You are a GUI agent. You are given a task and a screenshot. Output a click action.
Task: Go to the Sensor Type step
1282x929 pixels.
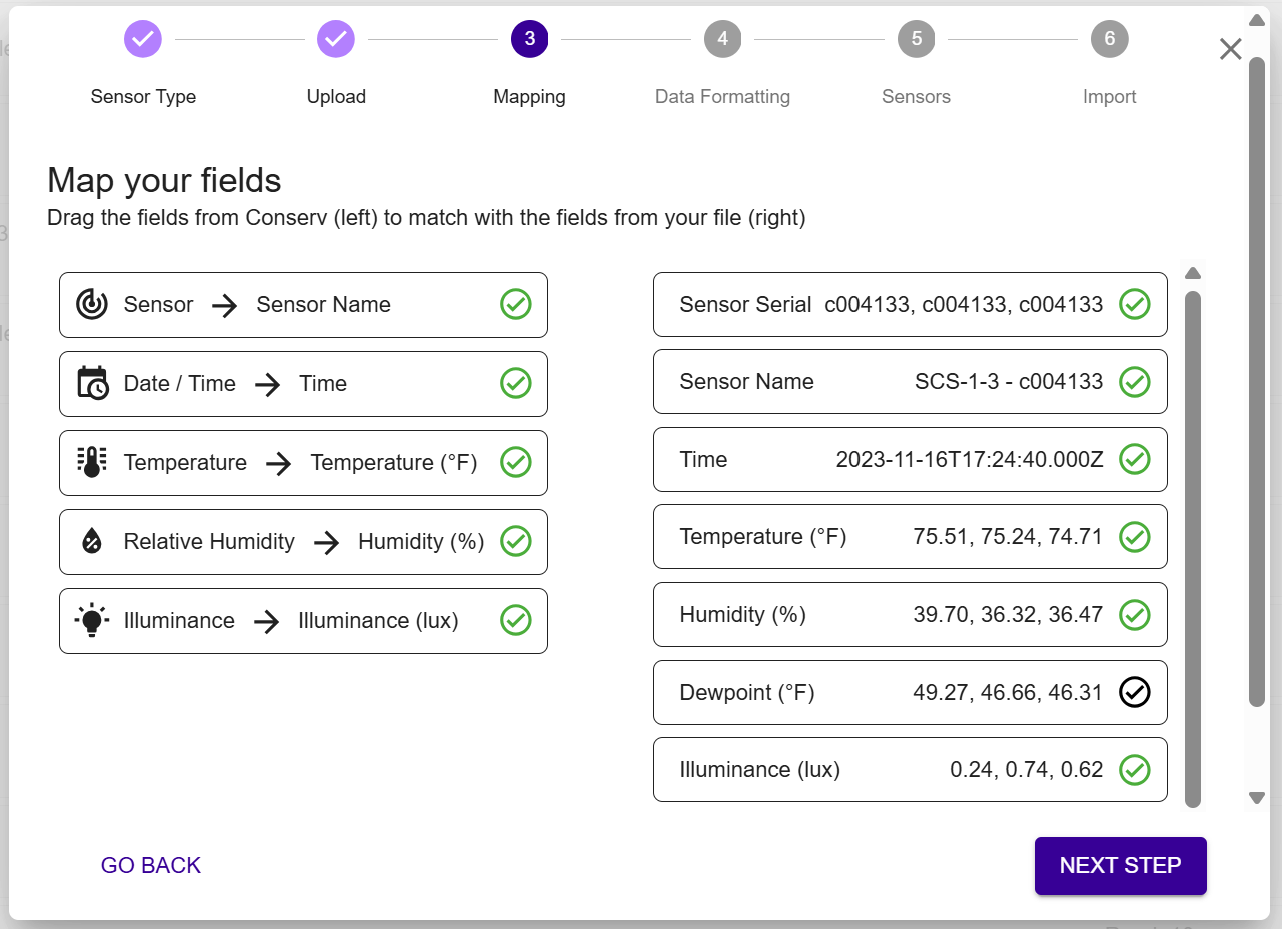coord(143,39)
